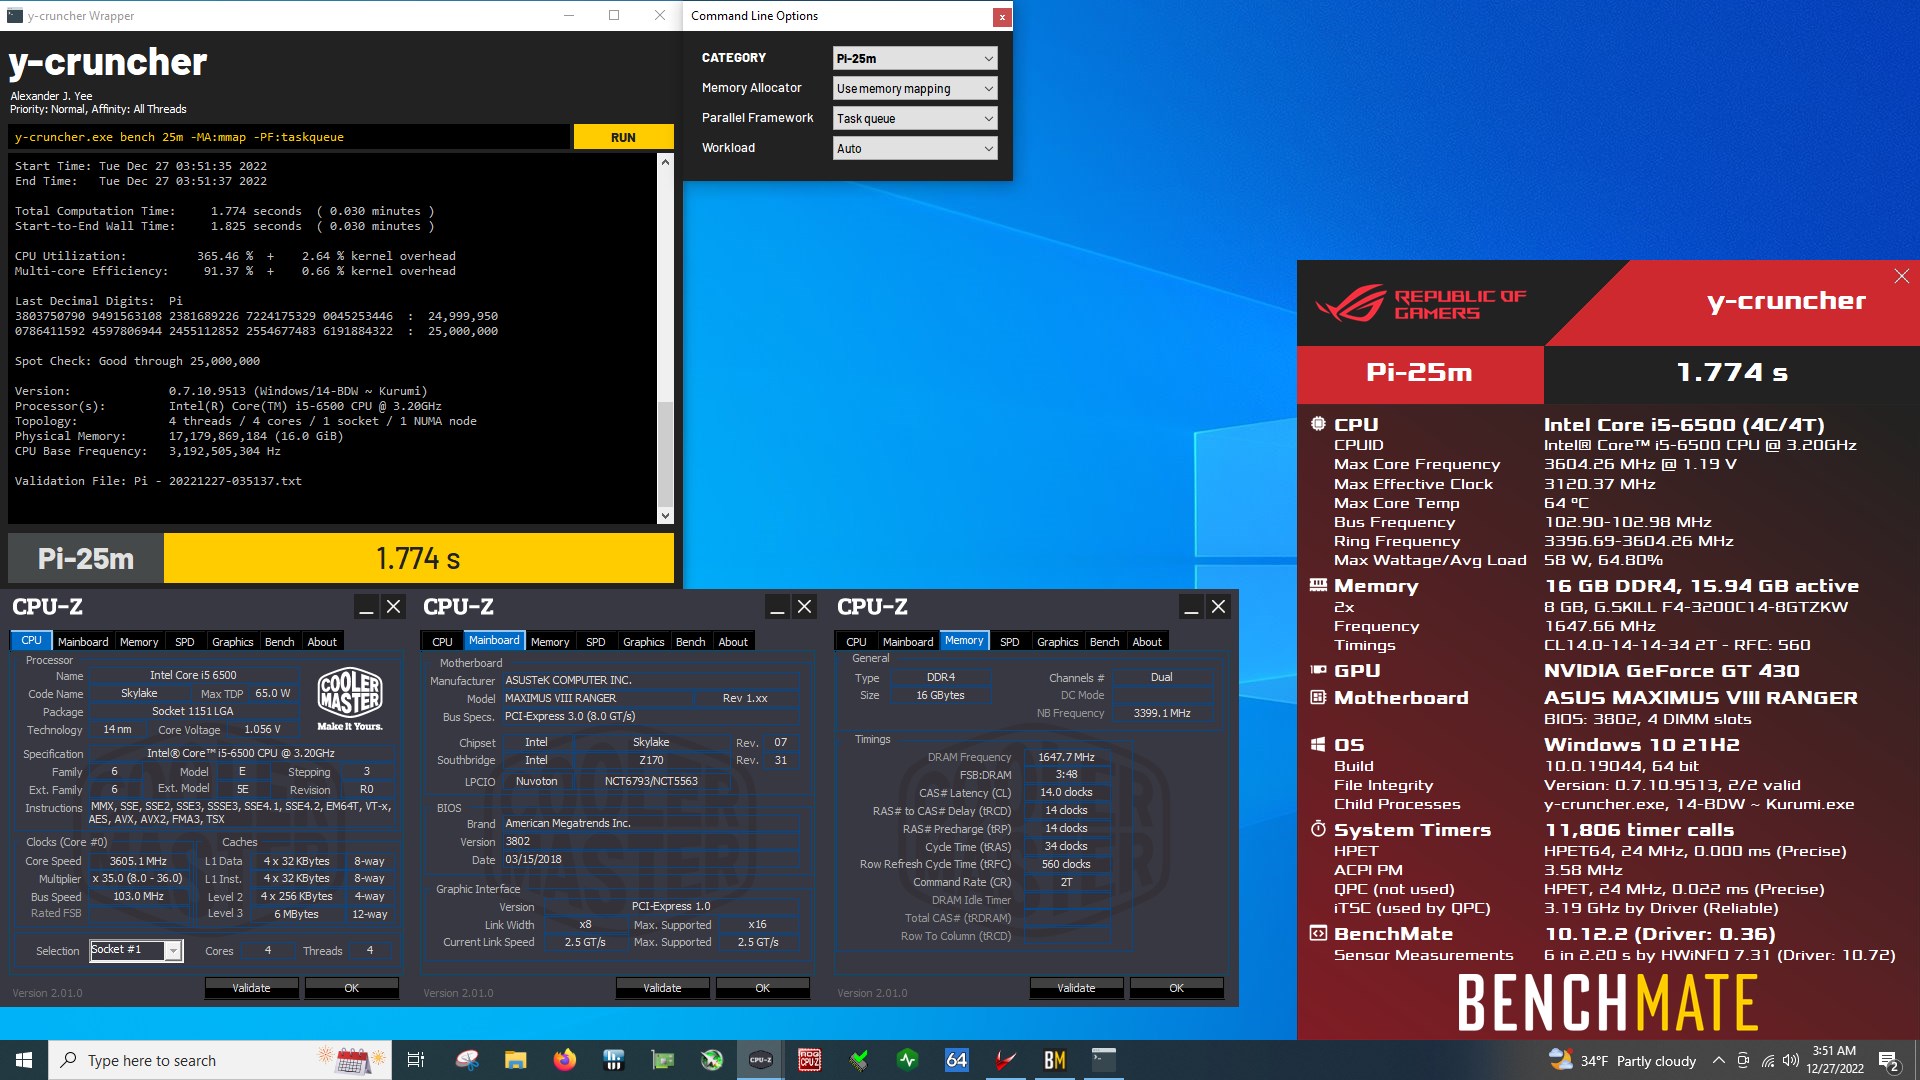This screenshot has height=1080, width=1920.
Task: Click the CPU chip icon in BenchMate panel
Action: pyautogui.click(x=1318, y=424)
